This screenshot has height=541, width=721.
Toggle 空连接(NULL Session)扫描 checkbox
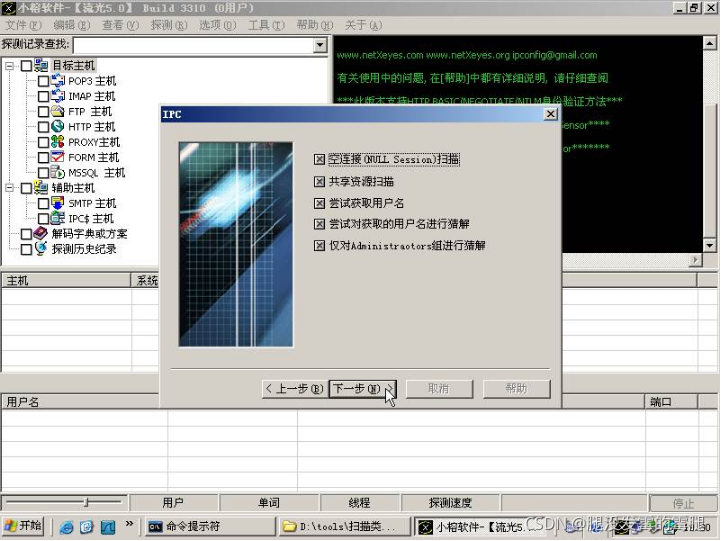[319, 159]
